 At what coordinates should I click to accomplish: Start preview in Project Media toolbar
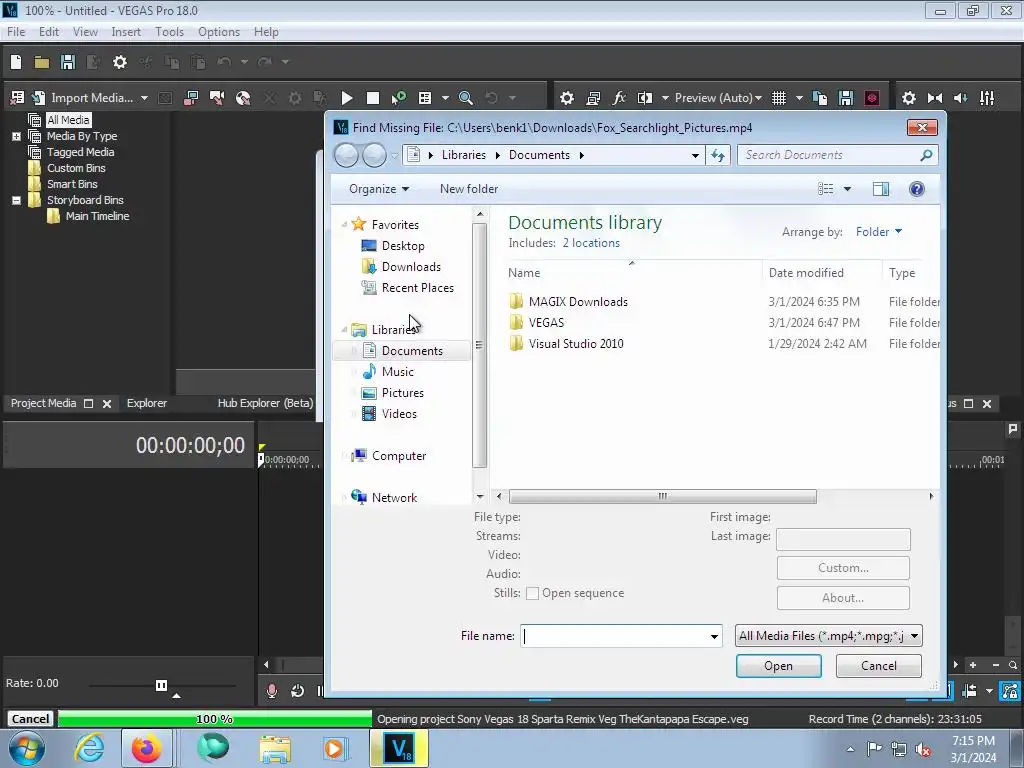pos(347,98)
